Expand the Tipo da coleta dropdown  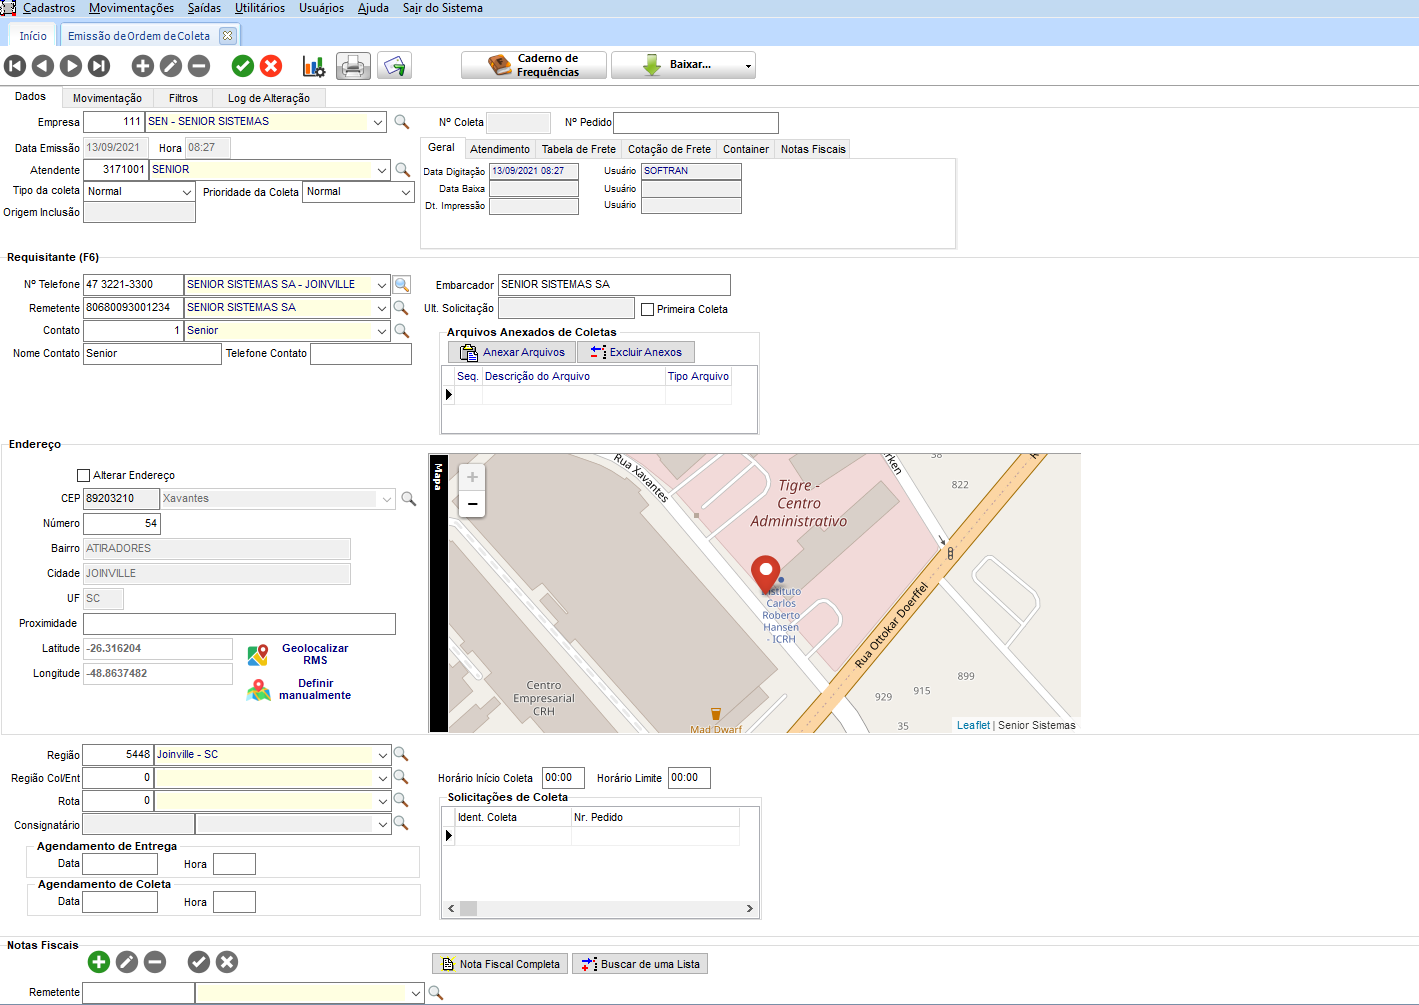click(x=186, y=192)
